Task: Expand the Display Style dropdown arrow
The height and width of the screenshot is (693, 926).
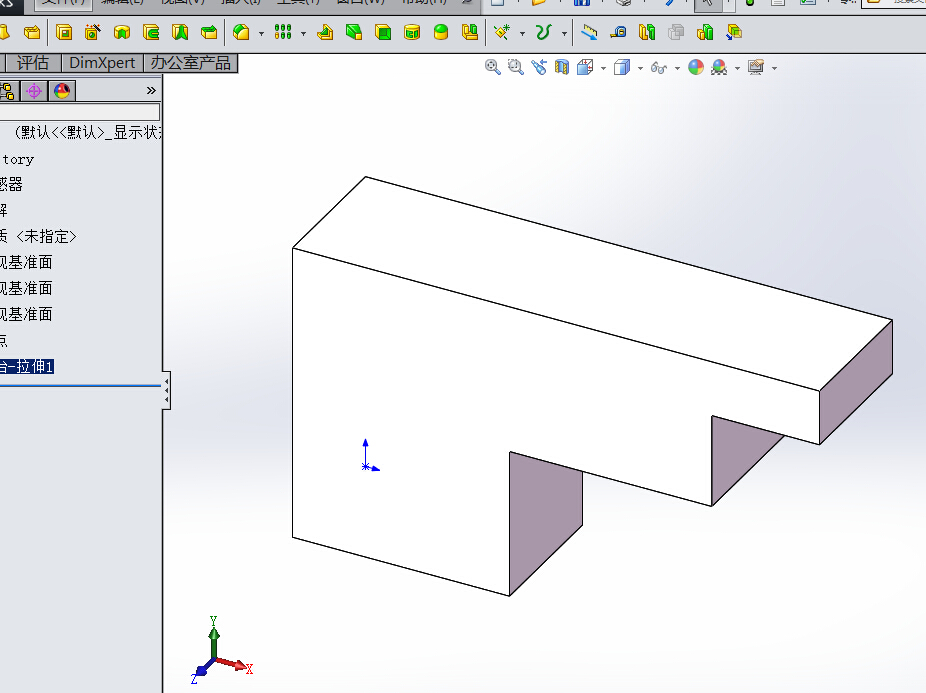Action: point(640,69)
